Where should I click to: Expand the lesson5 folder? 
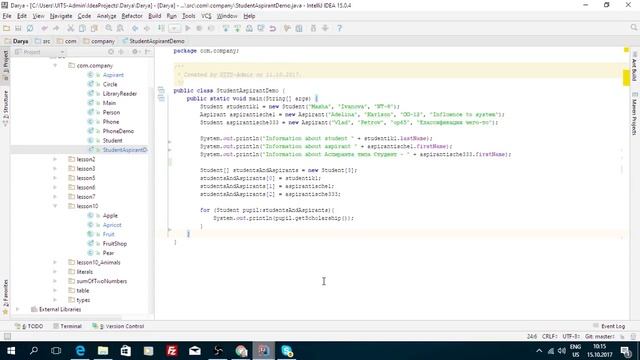(x=55, y=178)
